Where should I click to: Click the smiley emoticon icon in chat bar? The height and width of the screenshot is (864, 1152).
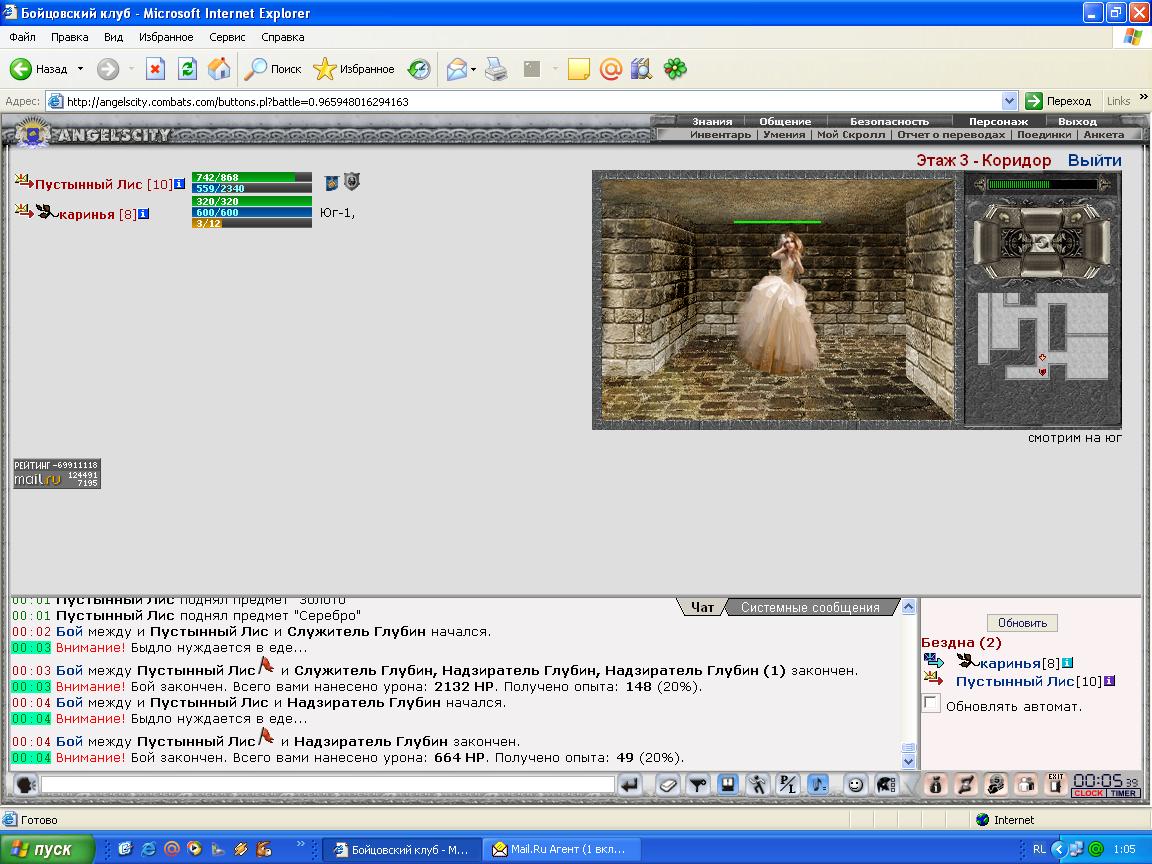(854, 785)
